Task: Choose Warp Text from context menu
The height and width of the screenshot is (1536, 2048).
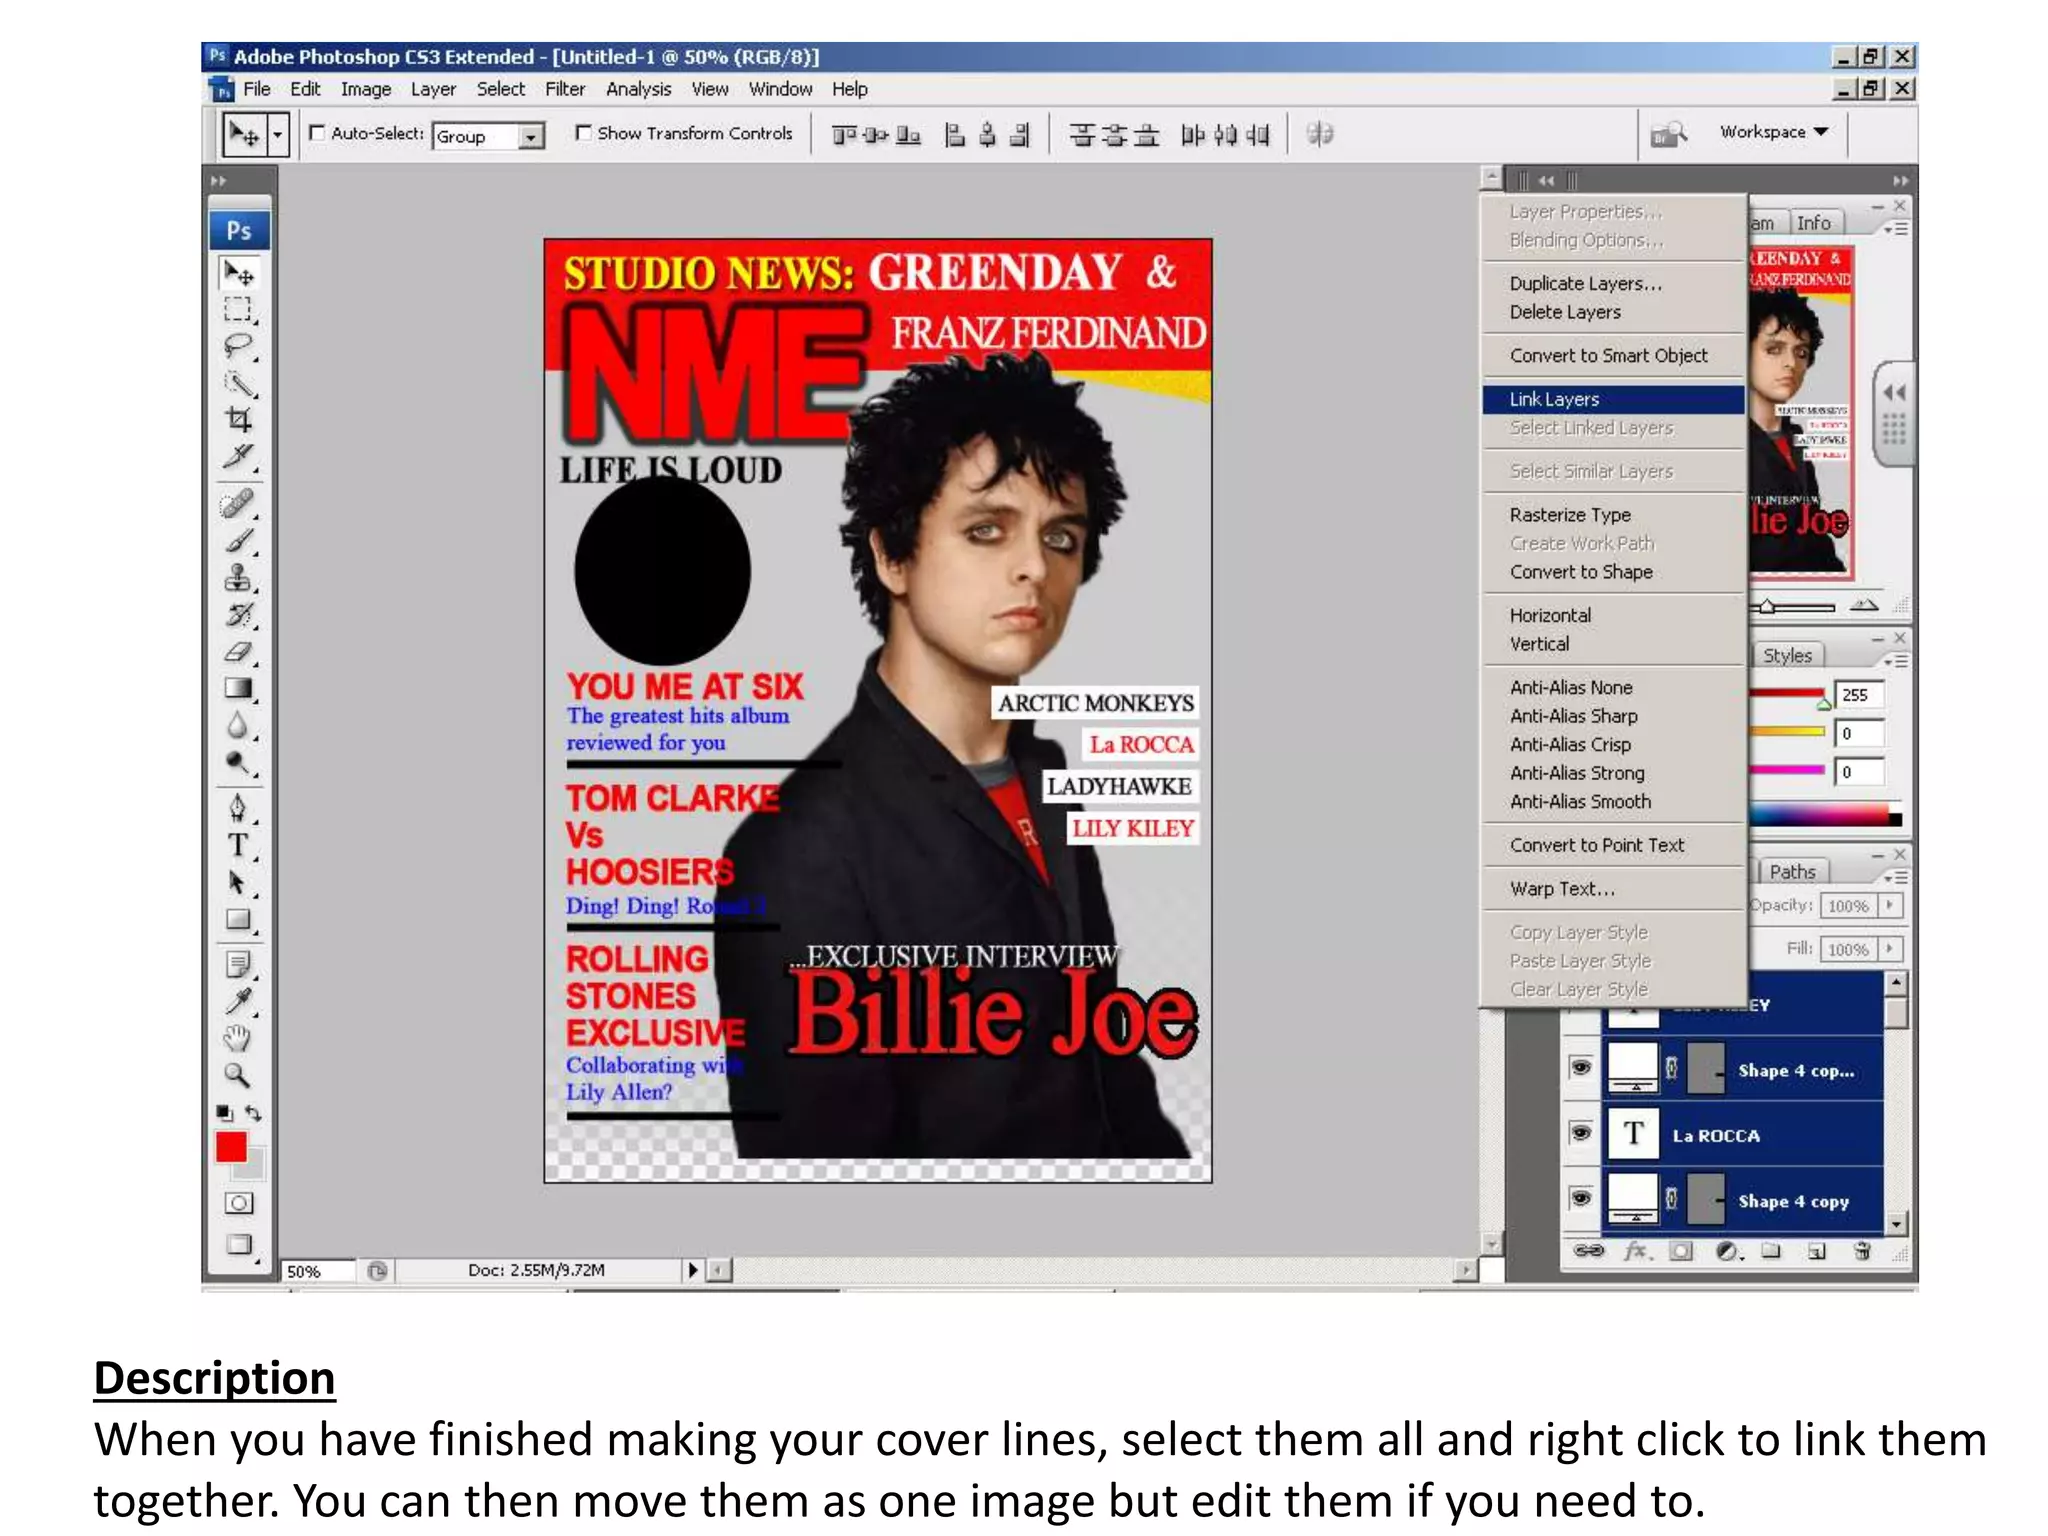Action: pyautogui.click(x=1613, y=888)
